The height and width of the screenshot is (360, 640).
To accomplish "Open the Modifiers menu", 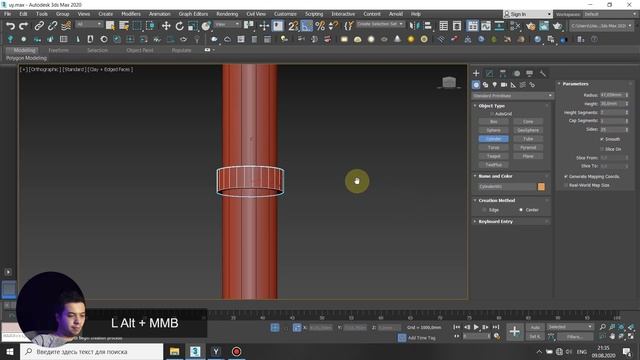I will pyautogui.click(x=131, y=14).
